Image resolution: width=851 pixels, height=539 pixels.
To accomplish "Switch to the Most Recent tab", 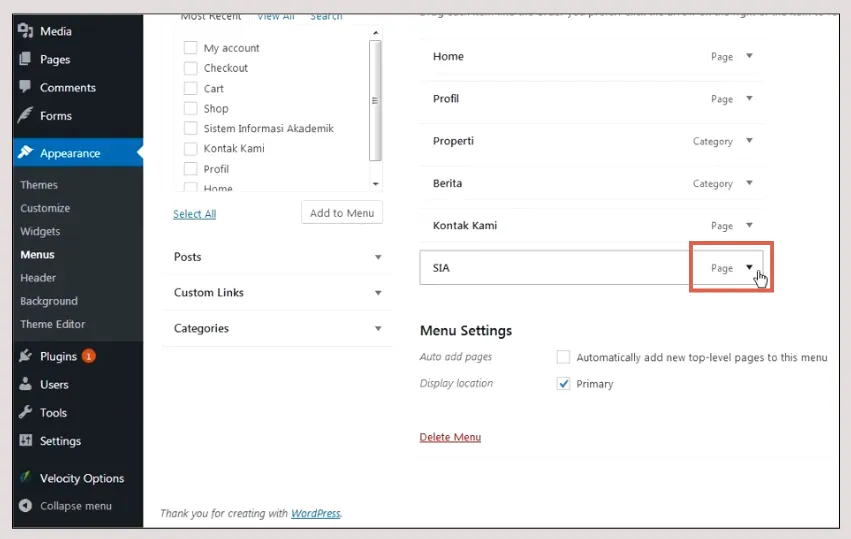I will tap(211, 17).
